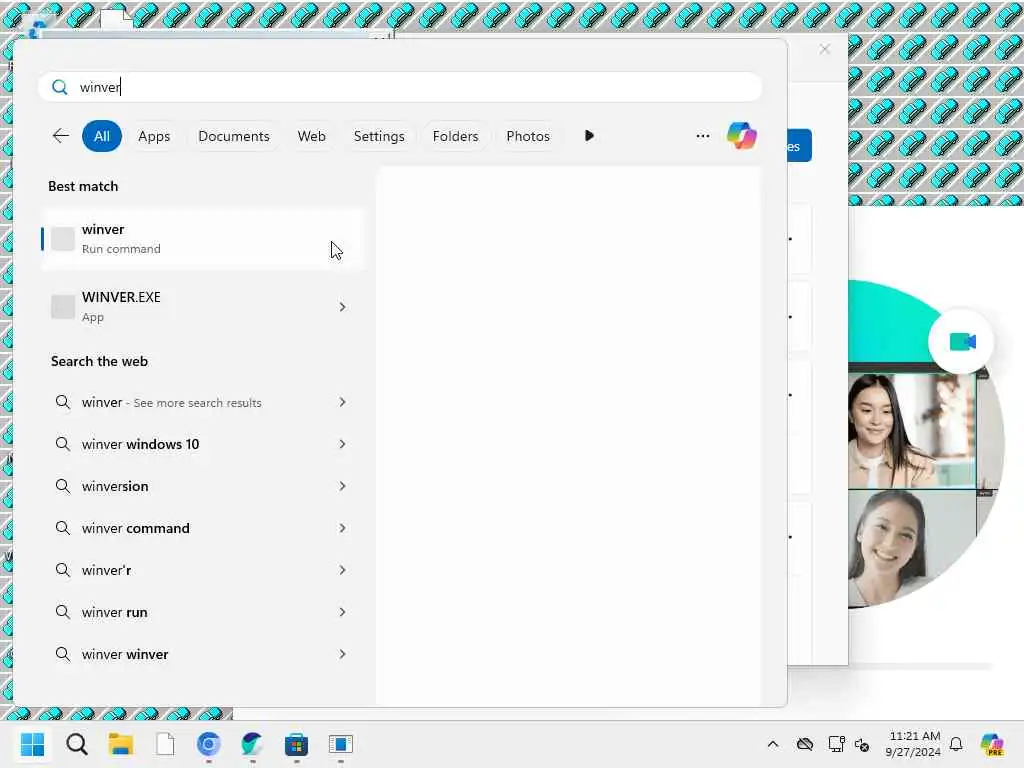Expand WINVER.EXE result details chevron
This screenshot has width=1024, height=768.
(x=342, y=307)
